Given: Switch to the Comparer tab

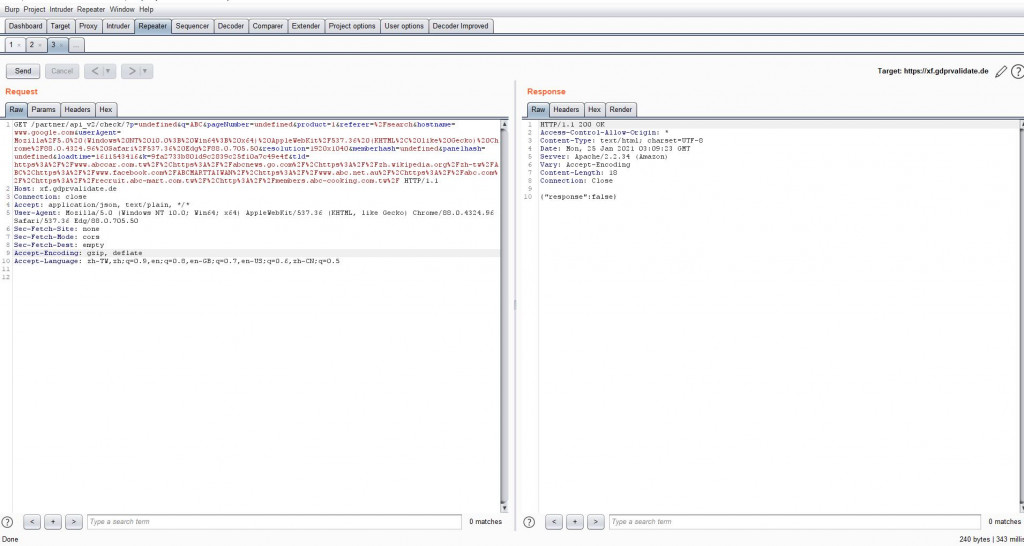Looking at the screenshot, I should coord(268,26).
